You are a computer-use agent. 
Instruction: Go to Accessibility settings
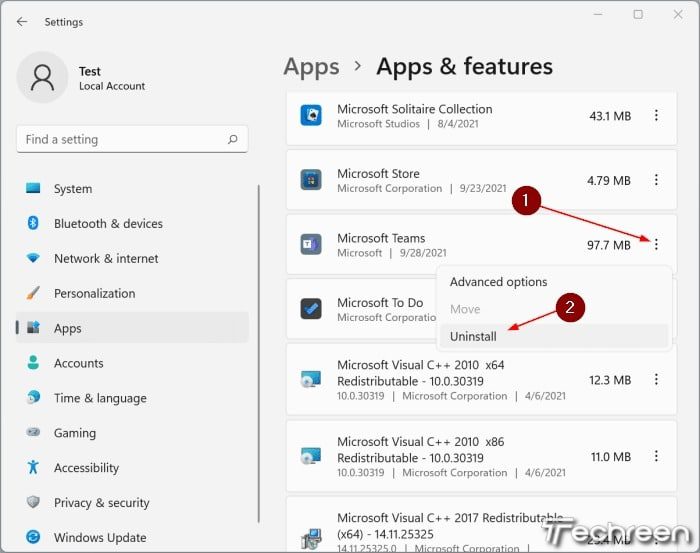132,467
